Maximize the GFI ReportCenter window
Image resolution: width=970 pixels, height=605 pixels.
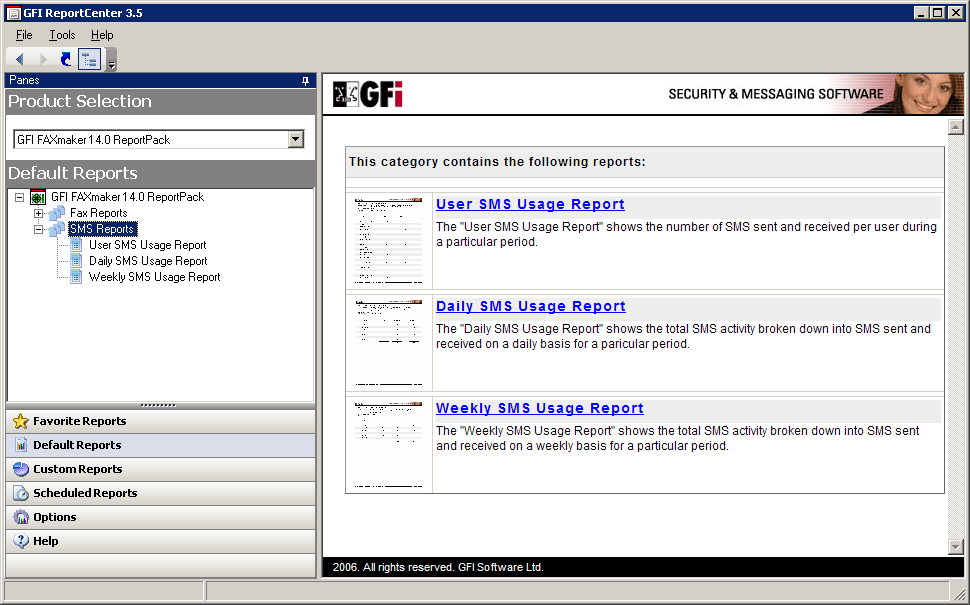(938, 12)
